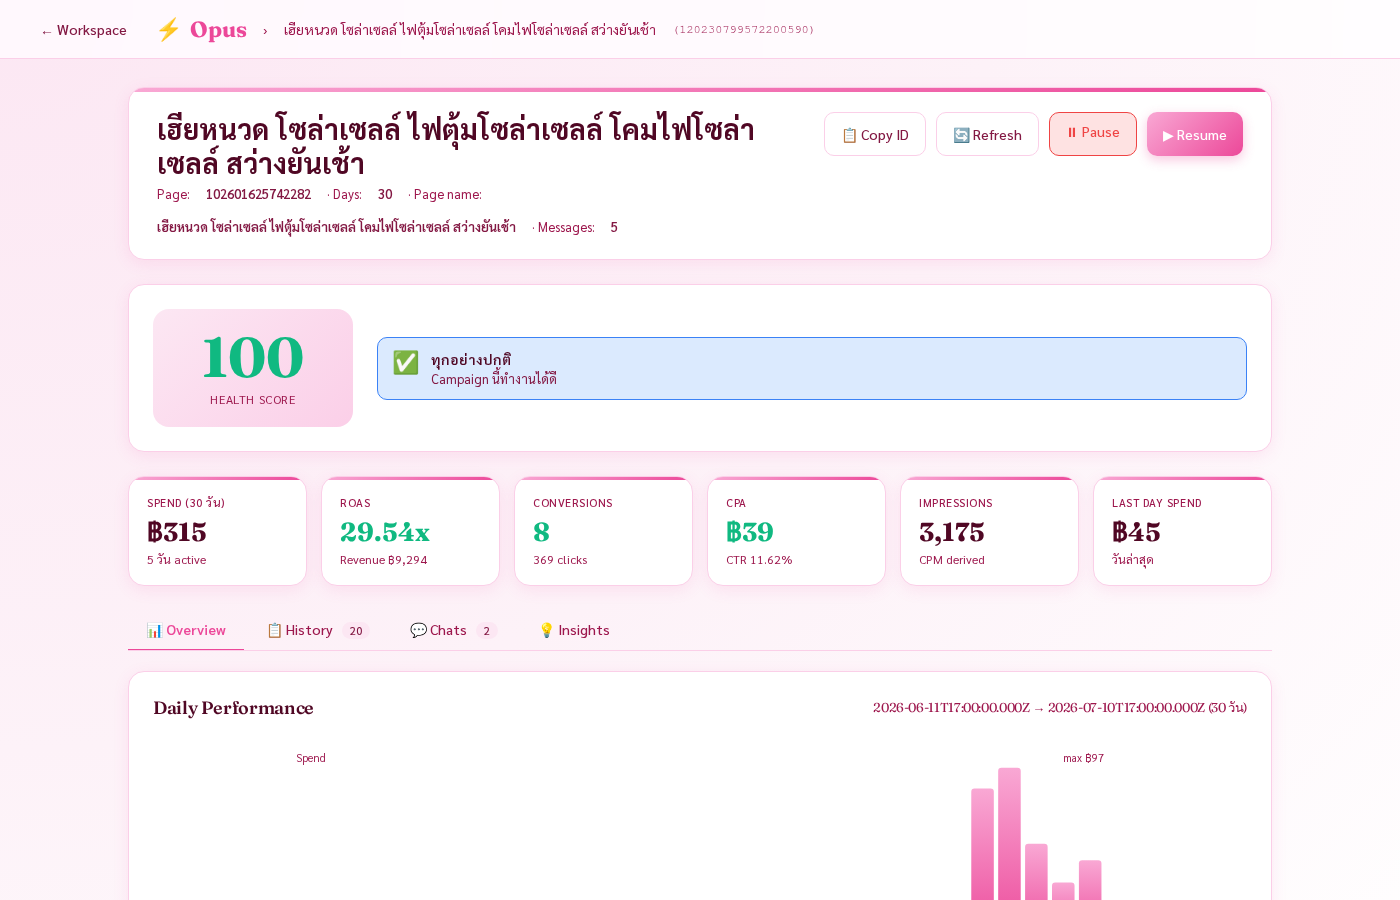Screen dimensions: 1400x900
Task: Click the Copy ID clipboard icon
Action: [x=849, y=135]
